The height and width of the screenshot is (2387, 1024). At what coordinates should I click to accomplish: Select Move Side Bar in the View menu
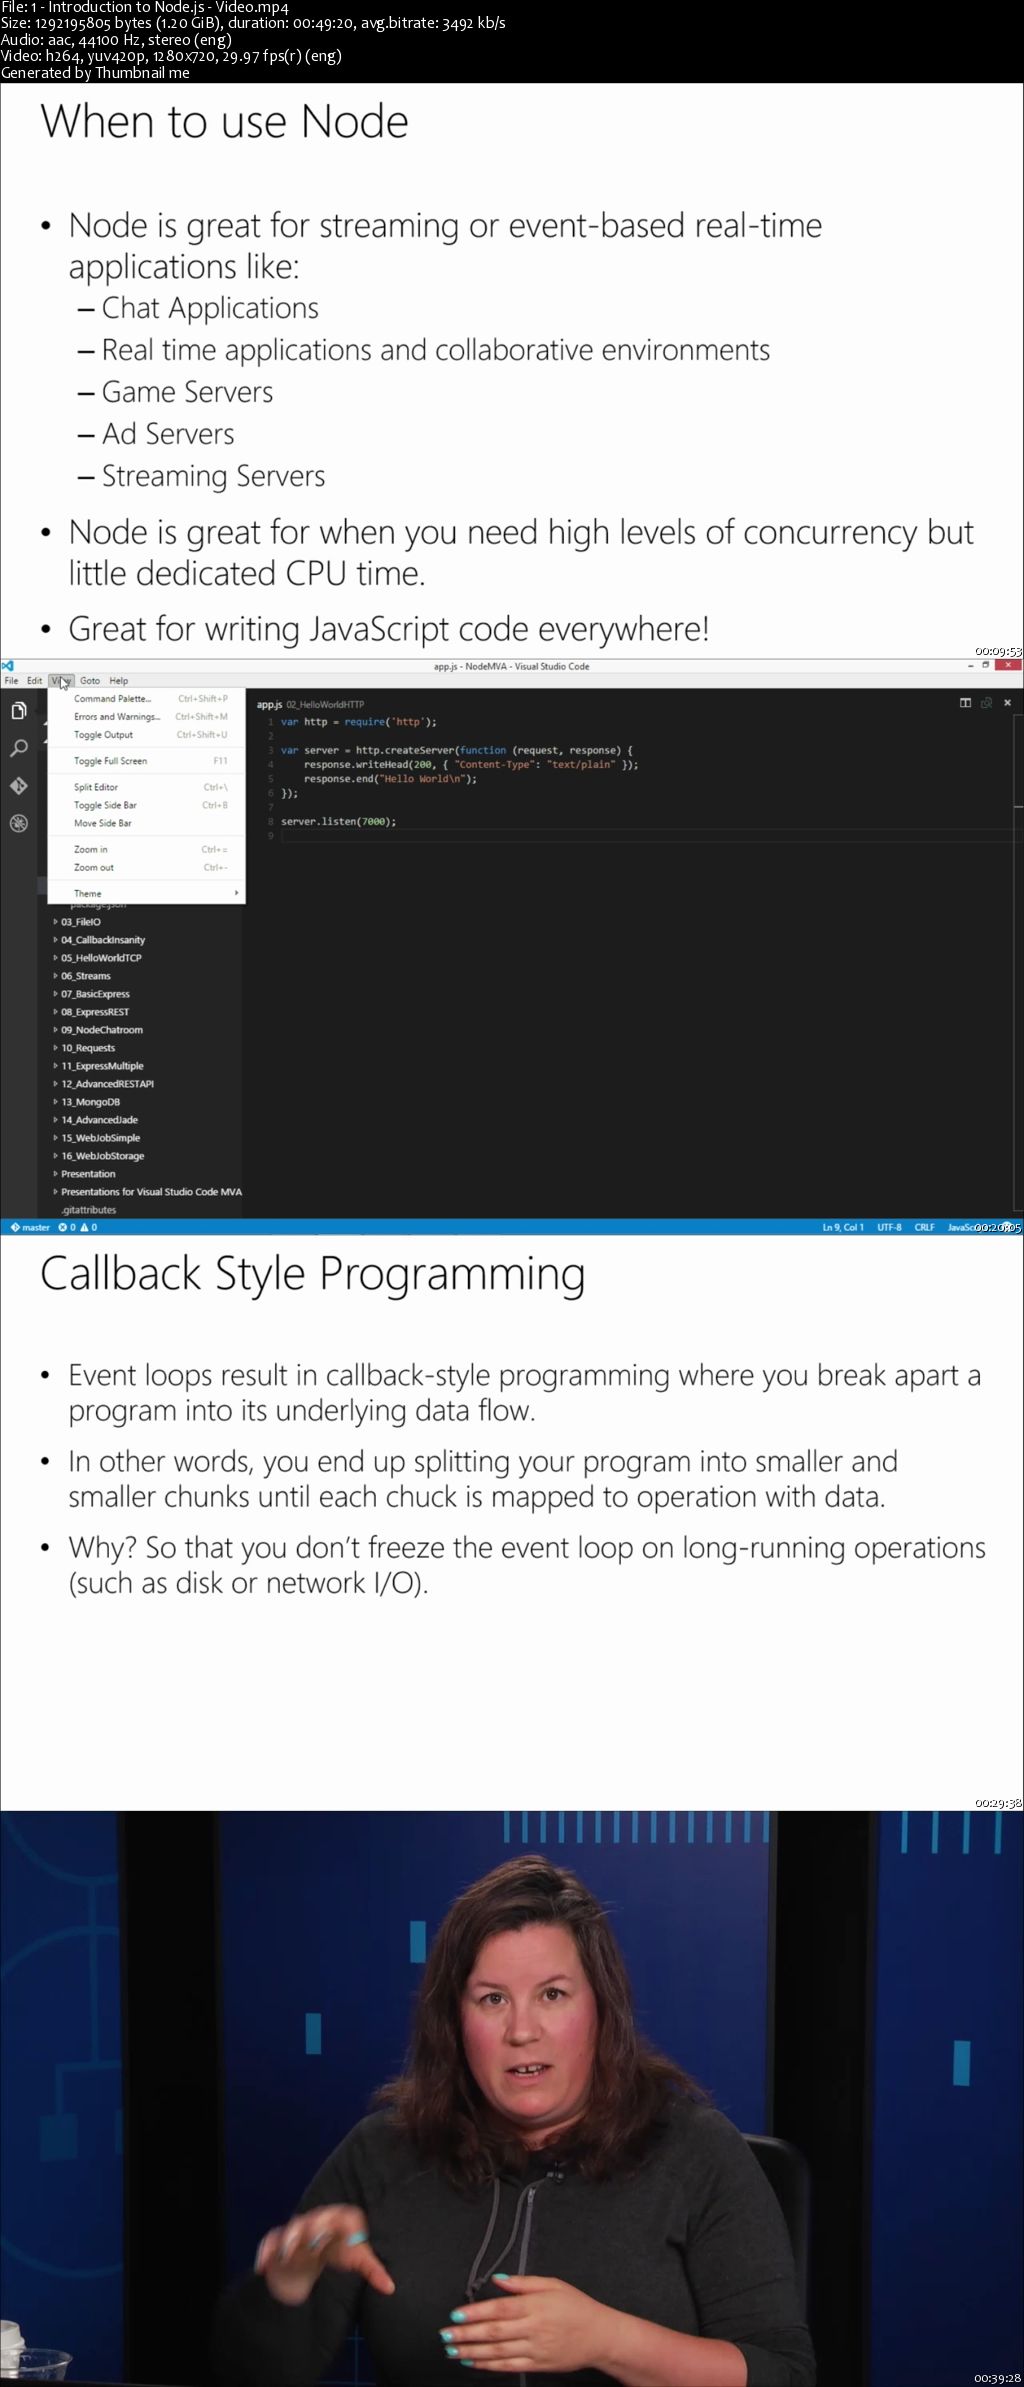tap(147, 823)
